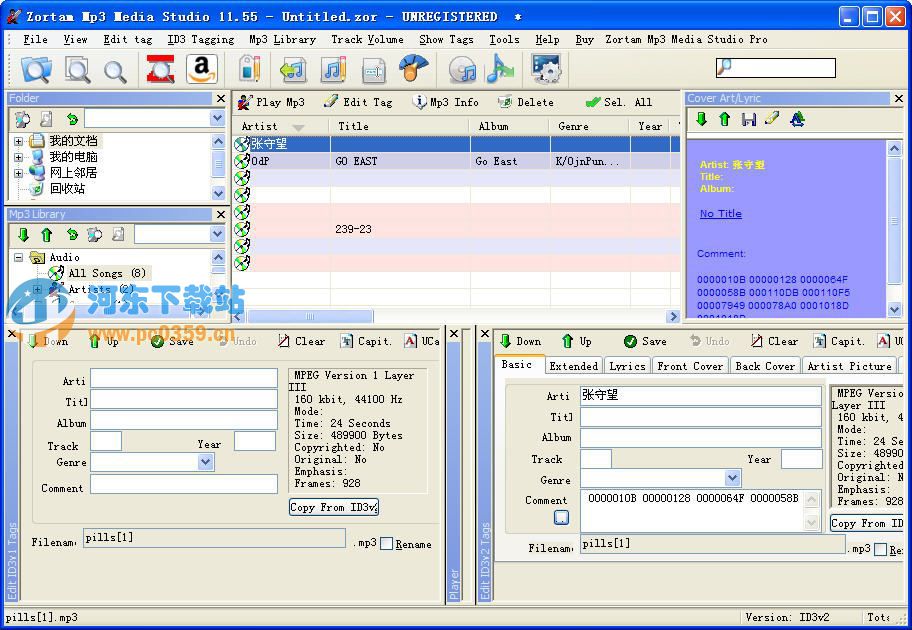
Task: Click the batch settings gear icon in toolbar
Action: click(x=544, y=69)
